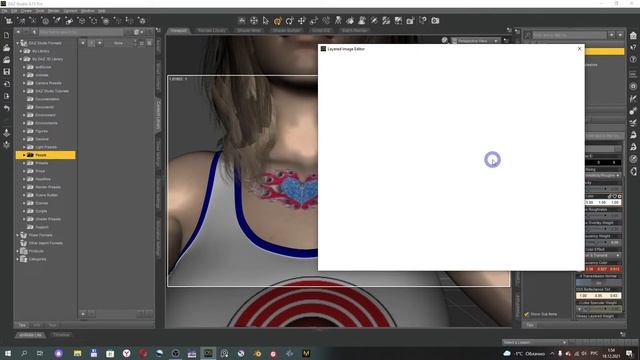640x360 pixels.
Task: Click the Save floppy-disk icon
Action: pyautogui.click(x=7, y=72)
